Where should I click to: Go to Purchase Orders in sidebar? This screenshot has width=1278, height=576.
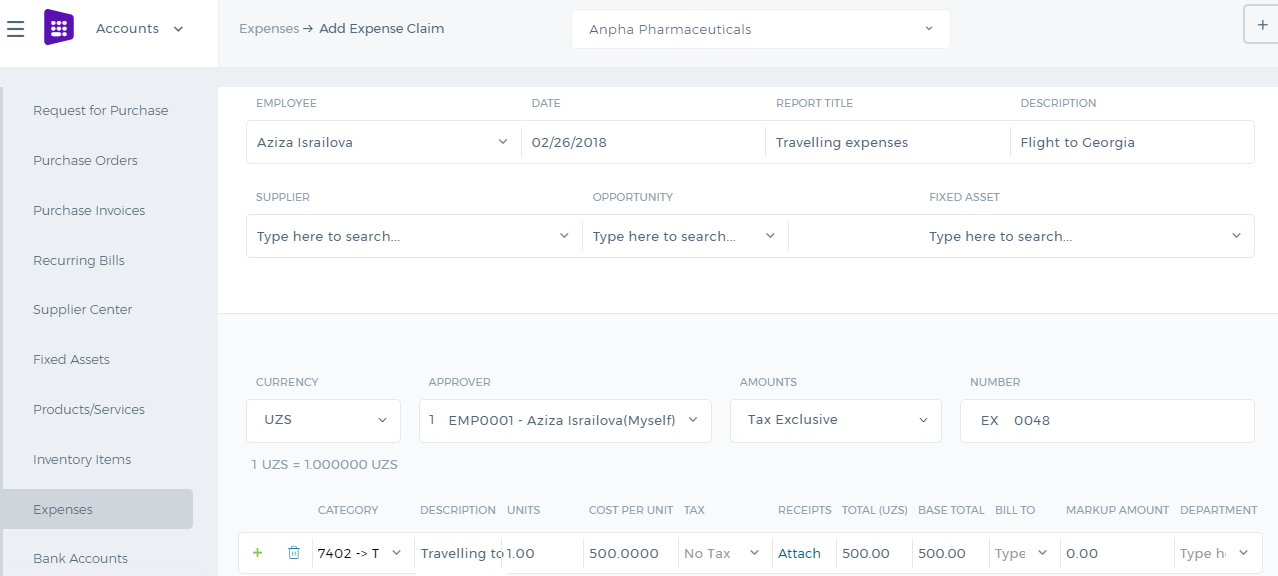[x=85, y=160]
